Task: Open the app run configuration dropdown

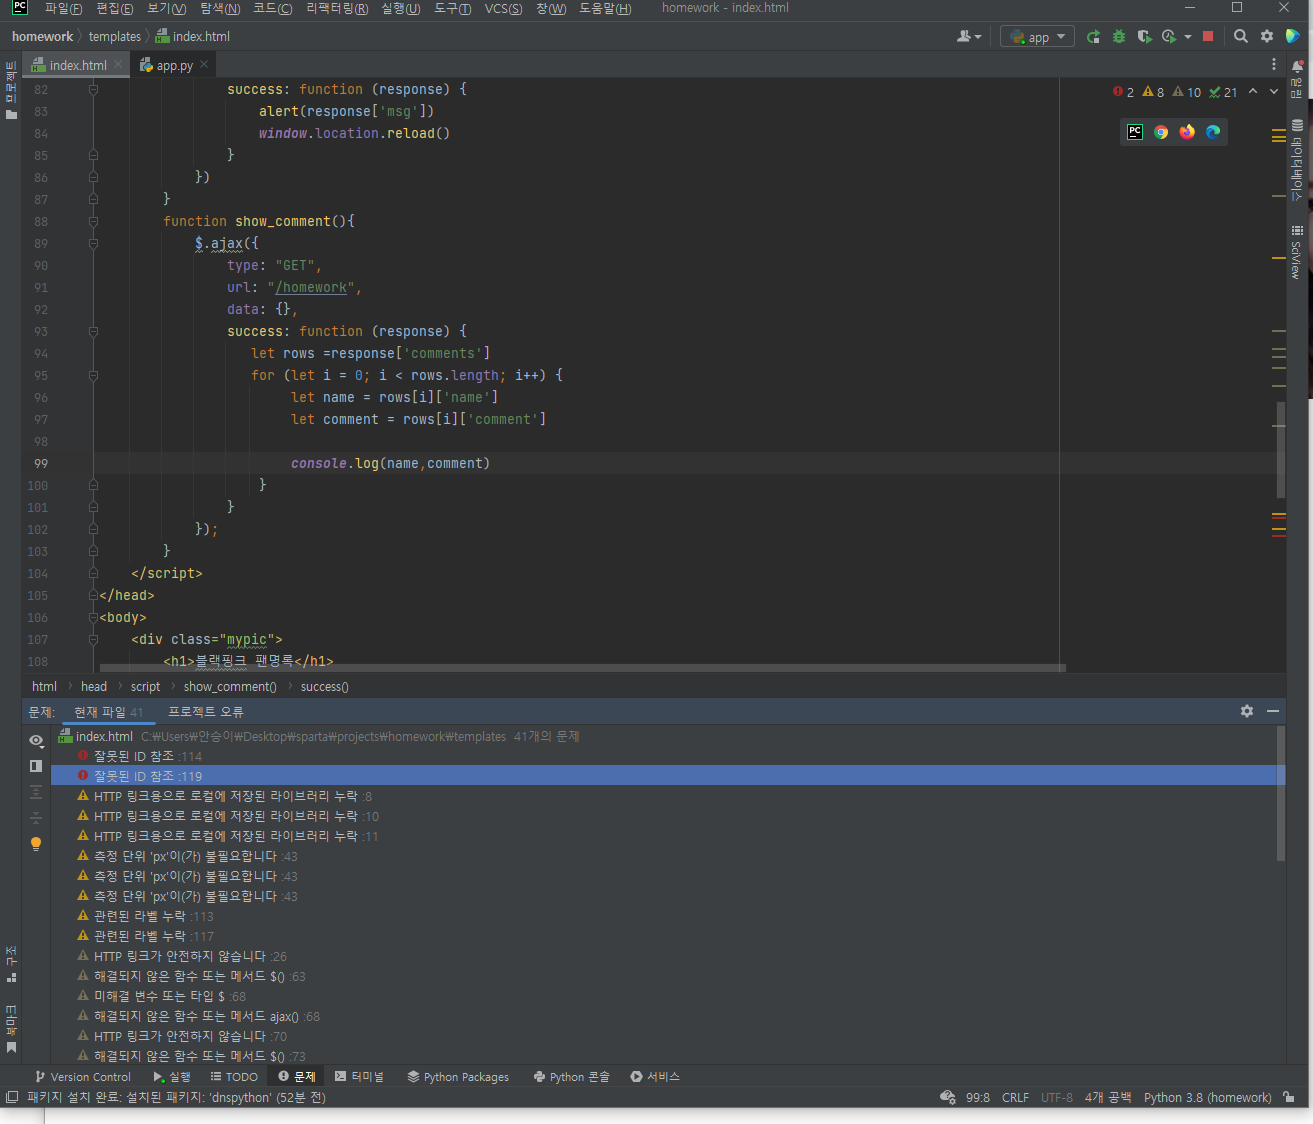Action: pyautogui.click(x=1037, y=37)
